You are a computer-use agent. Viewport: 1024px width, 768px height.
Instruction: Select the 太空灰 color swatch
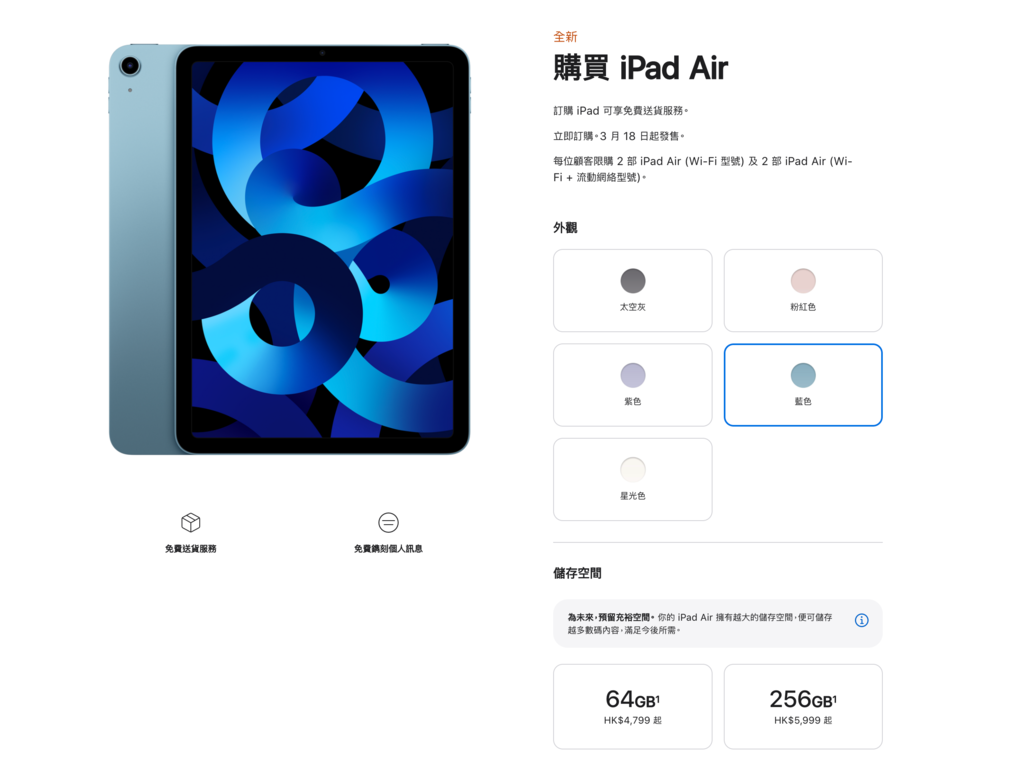pos(633,281)
